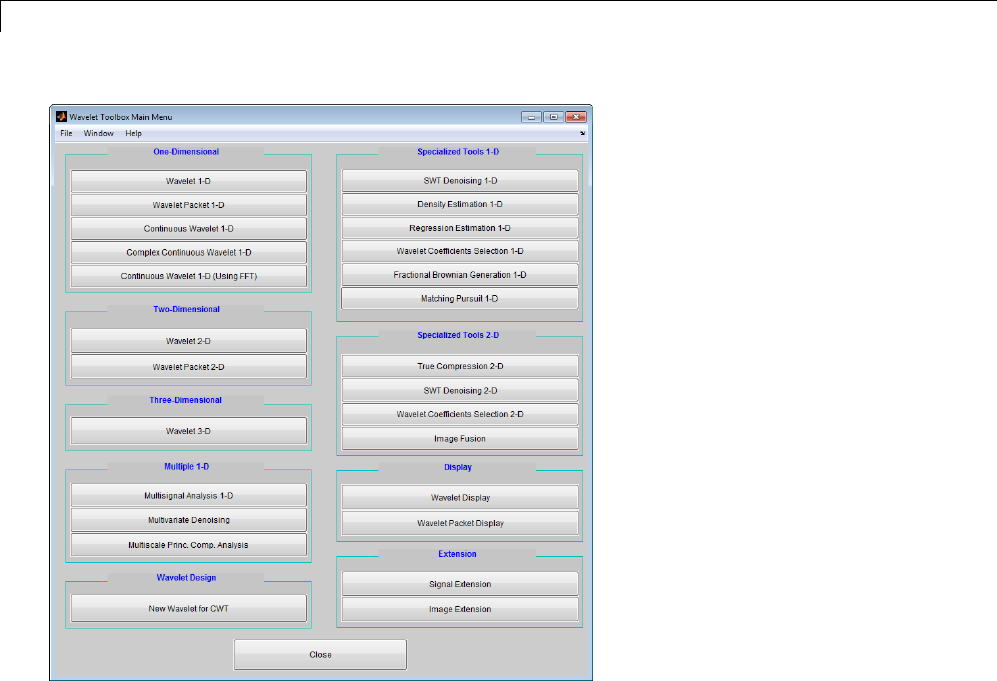This screenshot has height=681, width=997.
Task: Select Matching Pursuit 1-D
Action: (x=460, y=299)
